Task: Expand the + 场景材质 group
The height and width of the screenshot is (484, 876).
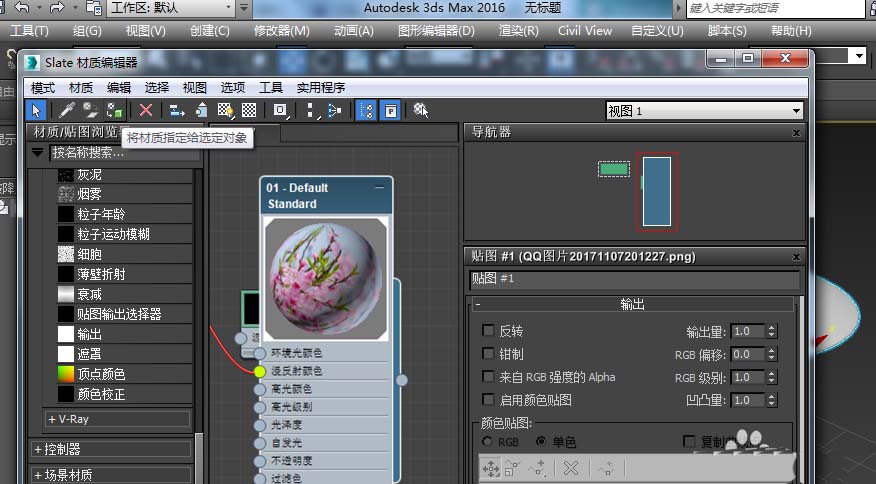Action: tap(112, 475)
